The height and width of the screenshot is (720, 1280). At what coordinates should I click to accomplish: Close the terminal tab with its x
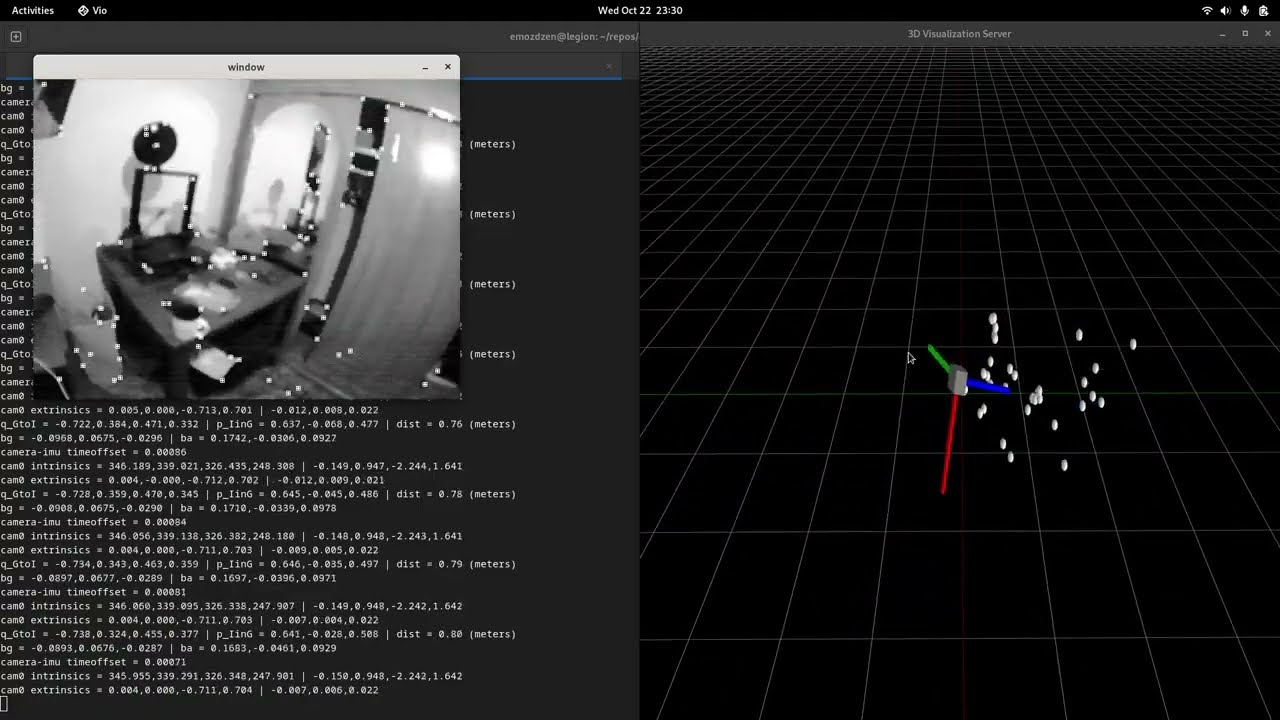609,67
